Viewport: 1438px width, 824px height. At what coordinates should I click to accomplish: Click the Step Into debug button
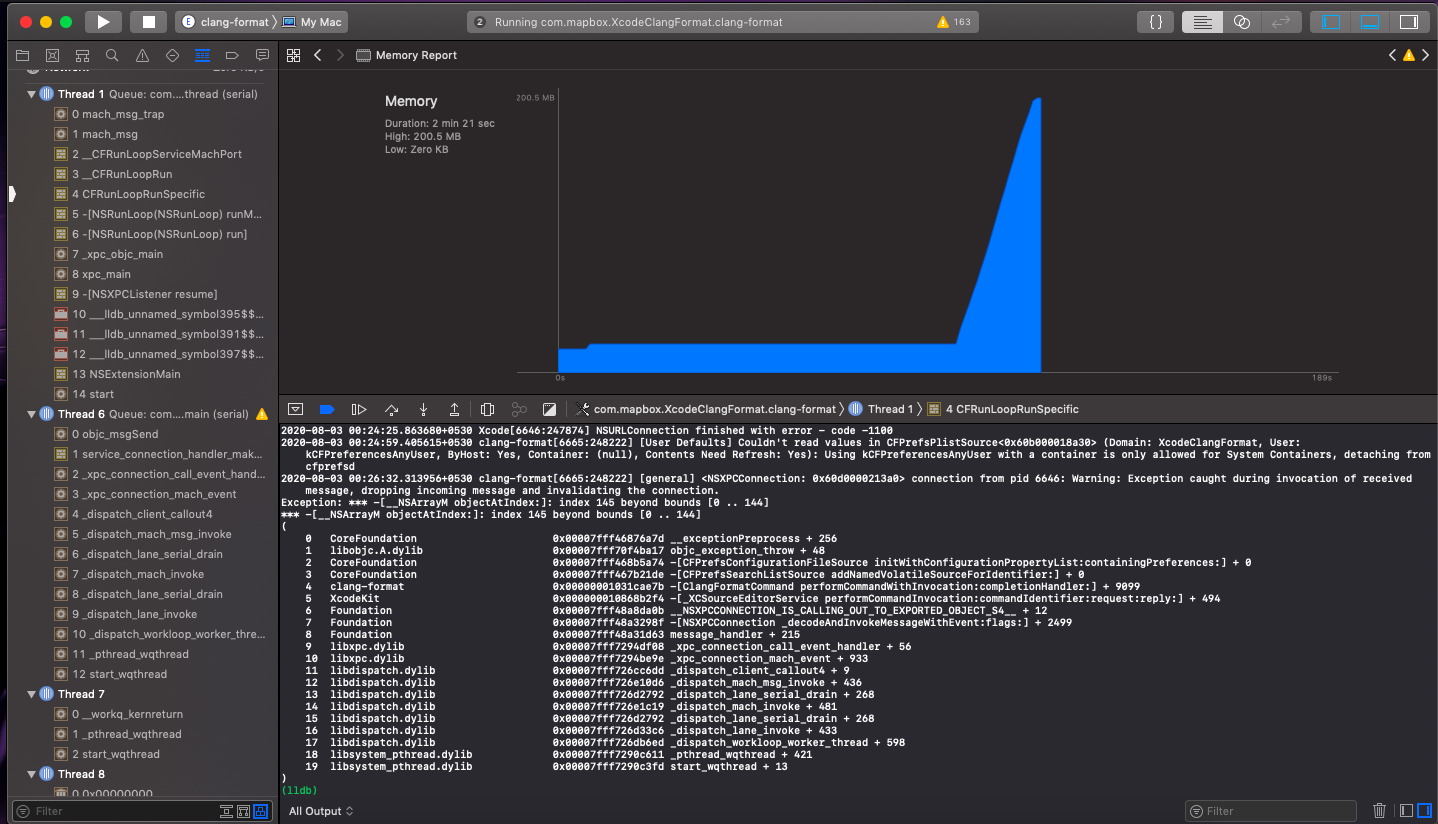[423, 409]
